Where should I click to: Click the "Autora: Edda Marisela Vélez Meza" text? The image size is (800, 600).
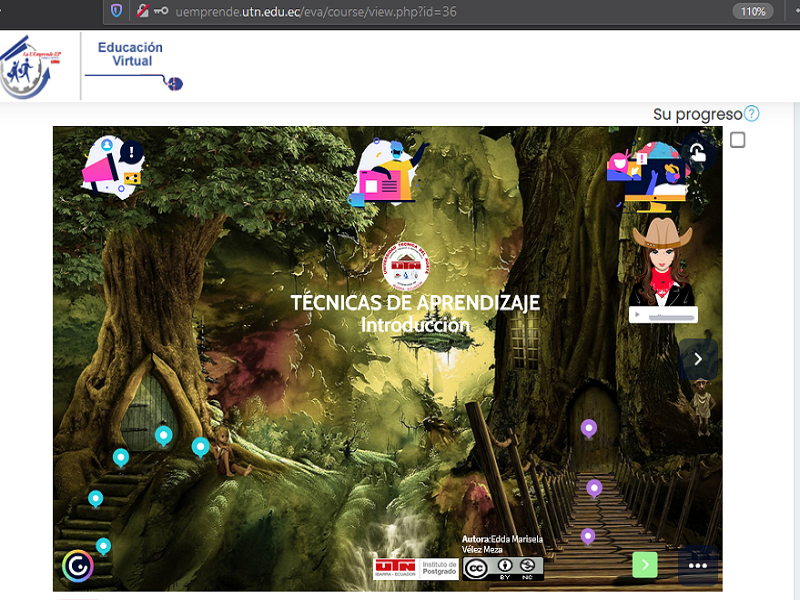coord(503,544)
